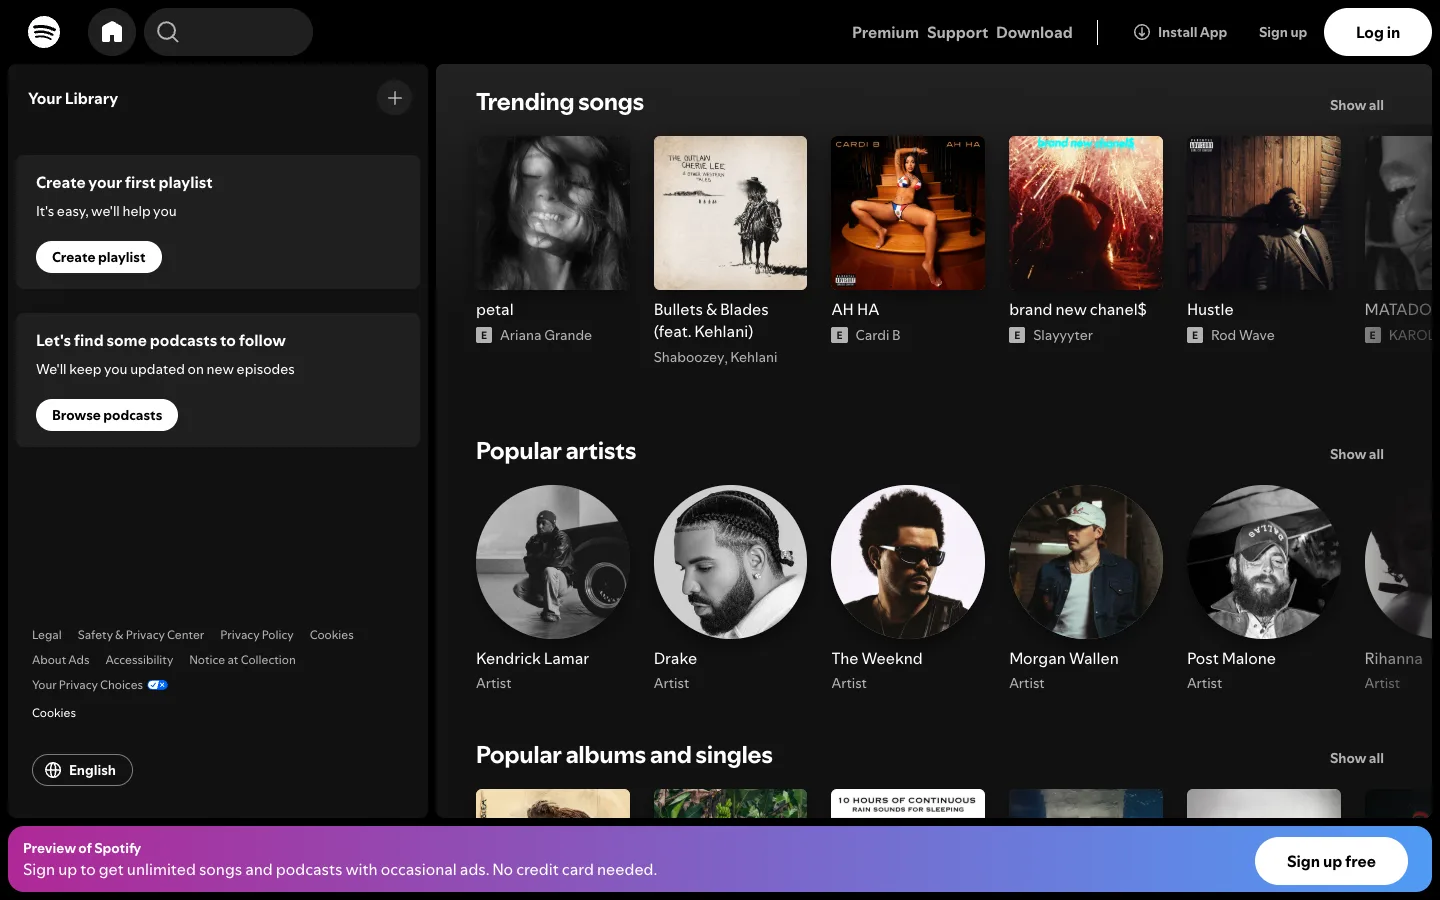
Task: Open the English language selector
Action: pyautogui.click(x=82, y=770)
